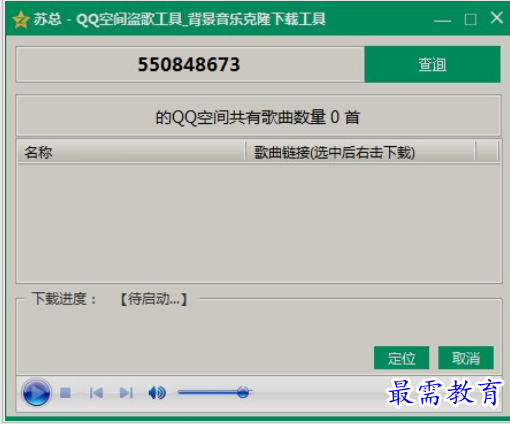Stop playback with the square stop icon
Image resolution: width=510 pixels, height=424 pixels.
(65, 393)
